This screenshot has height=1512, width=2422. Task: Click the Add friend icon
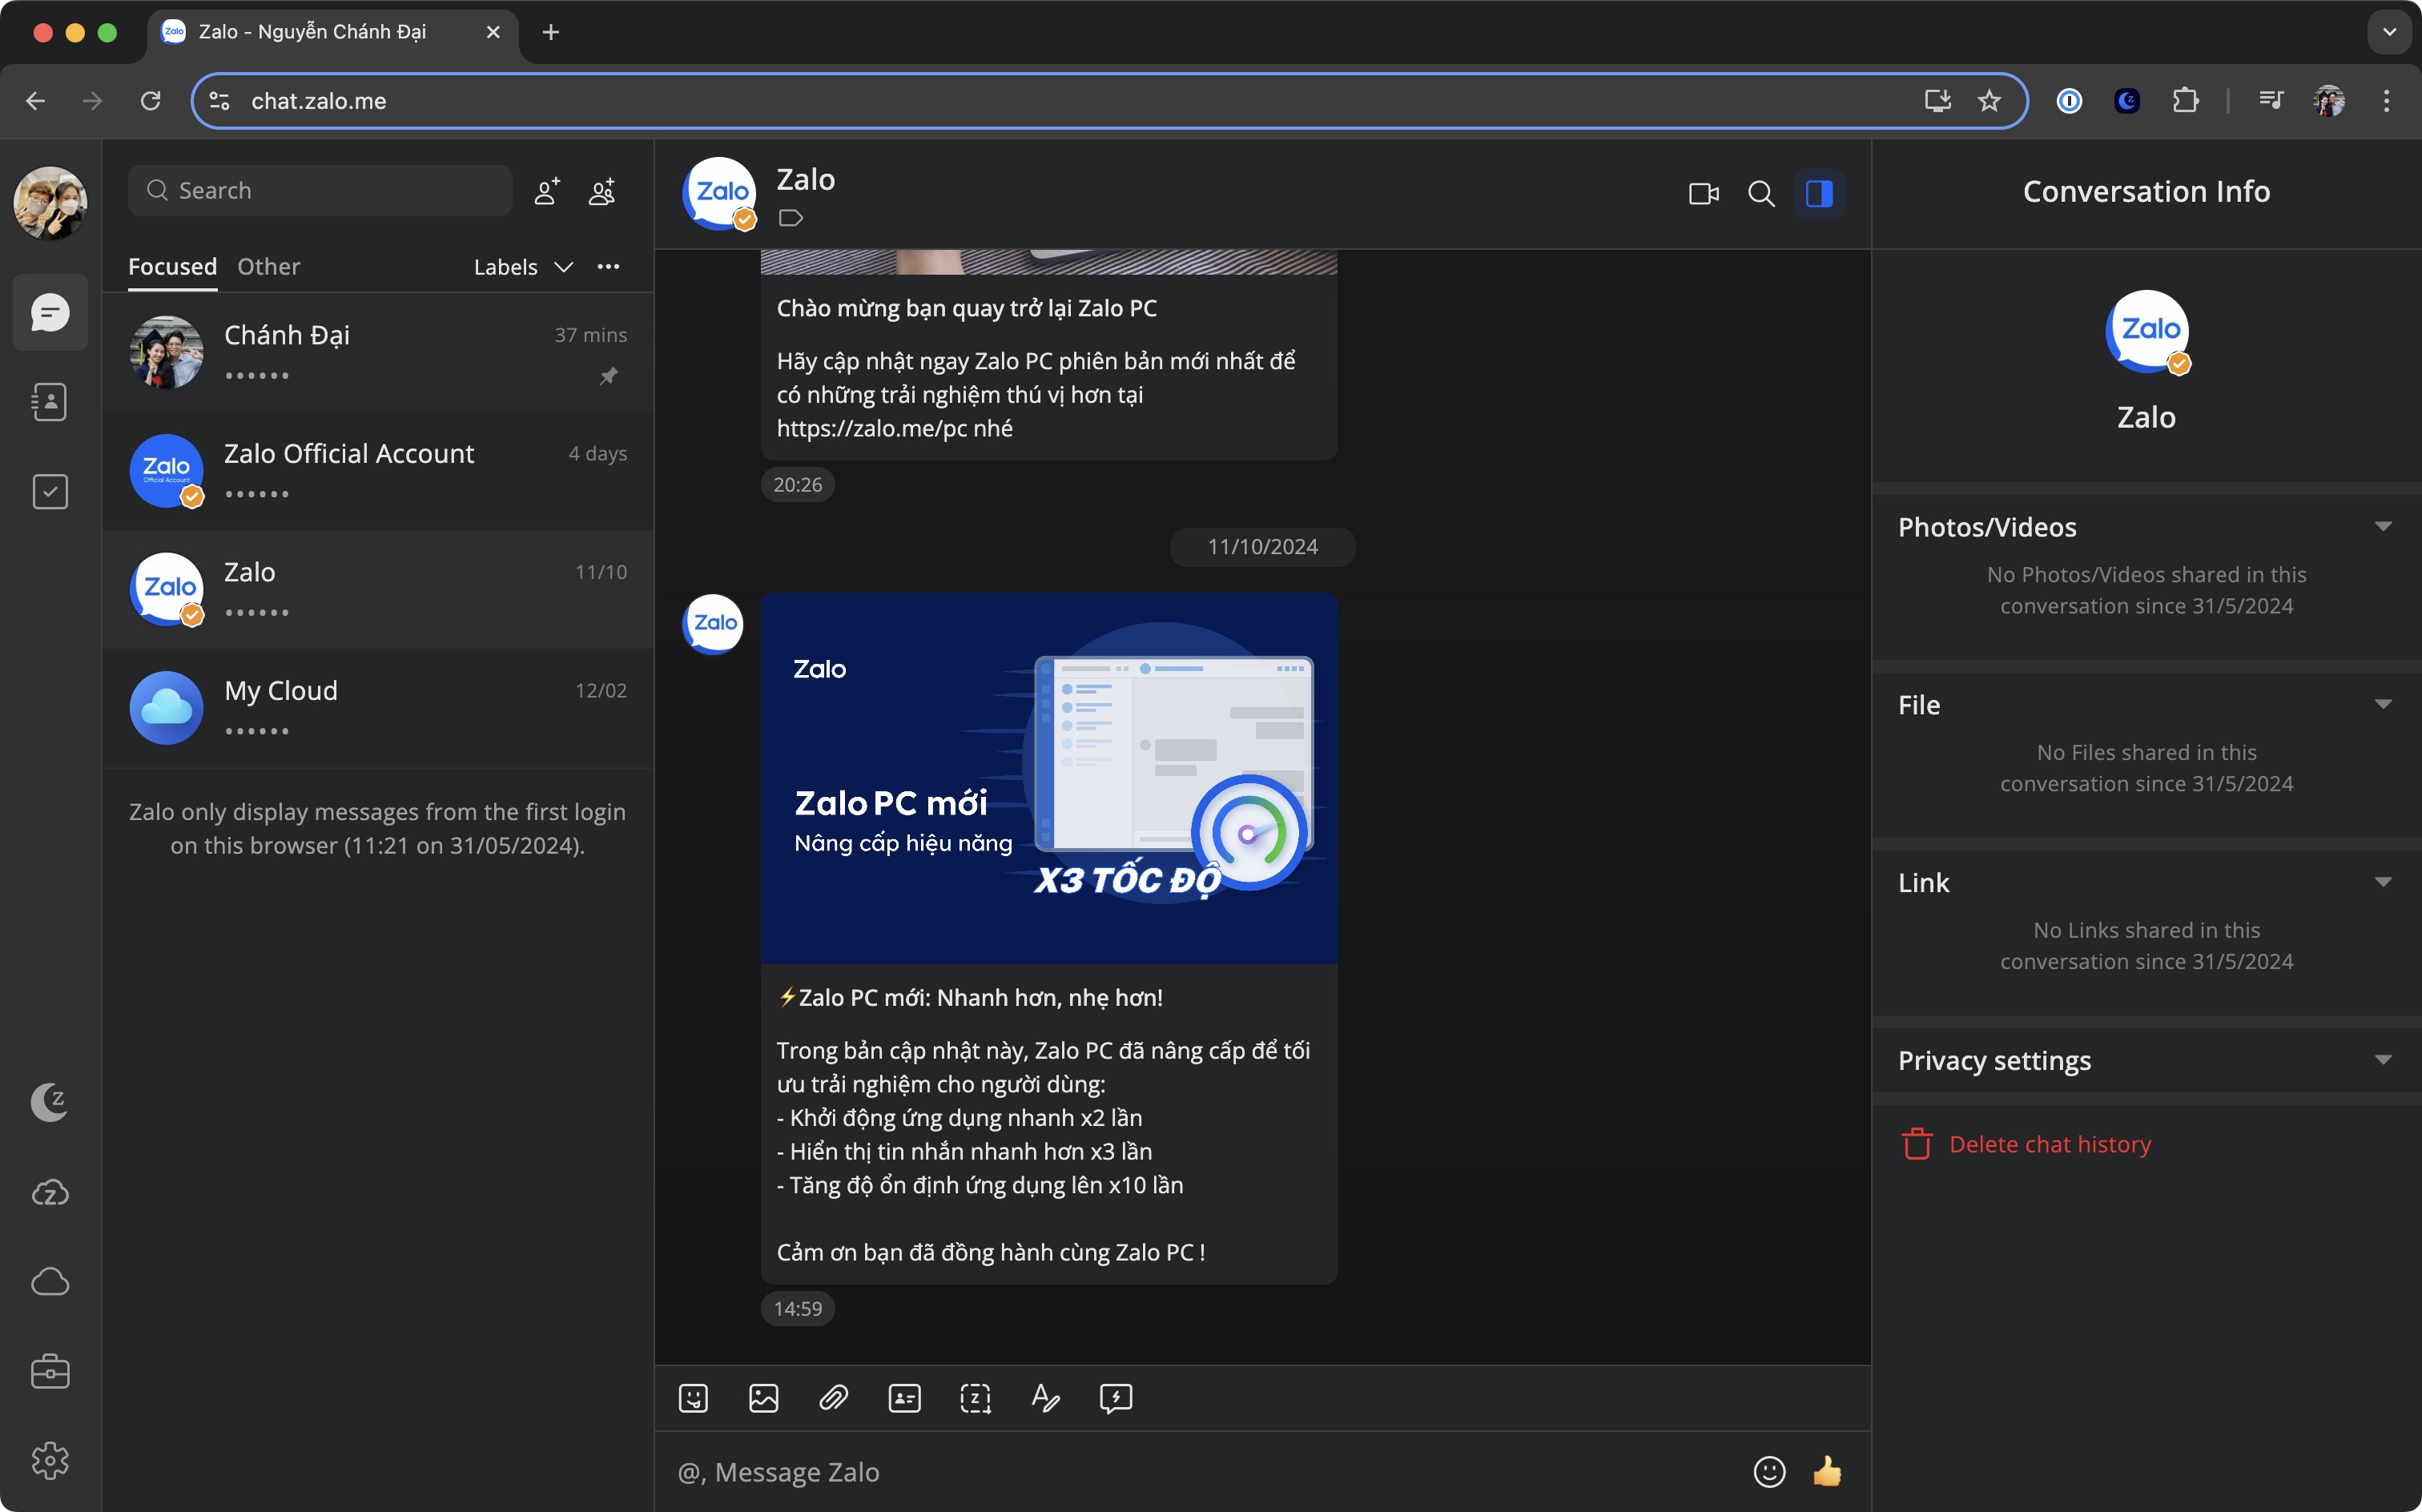(546, 191)
